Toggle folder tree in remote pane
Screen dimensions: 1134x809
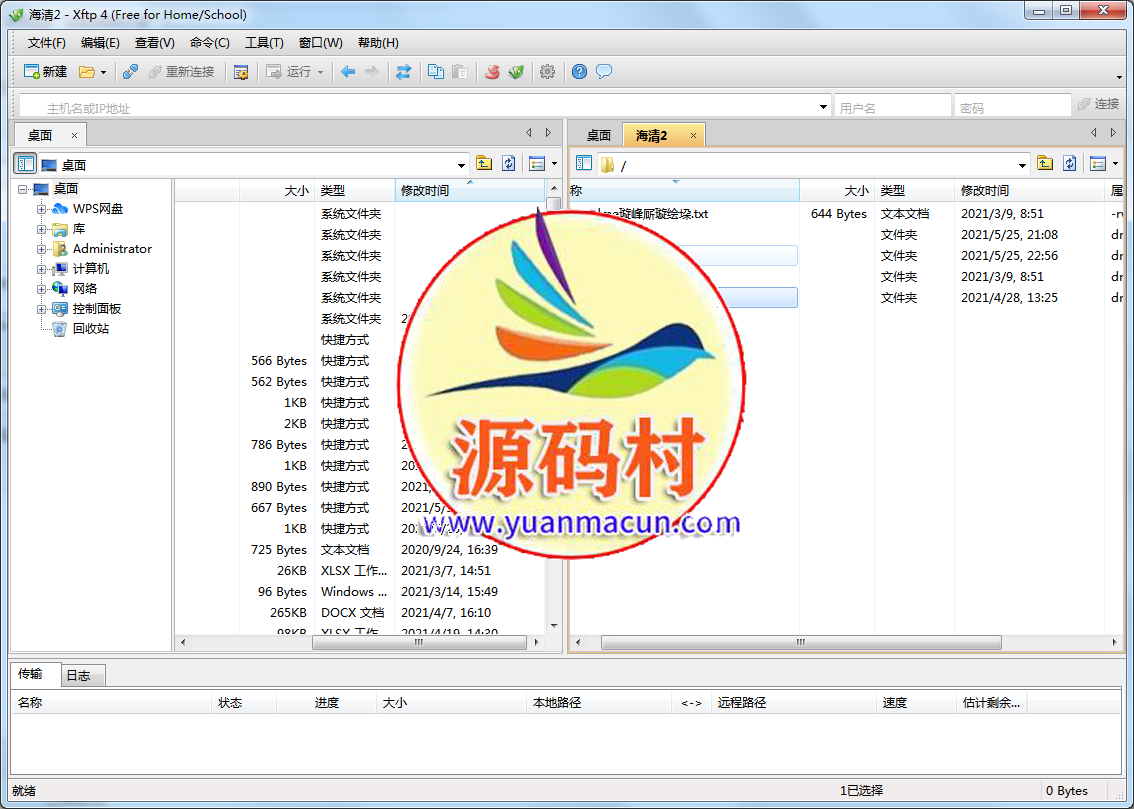pyautogui.click(x=584, y=164)
